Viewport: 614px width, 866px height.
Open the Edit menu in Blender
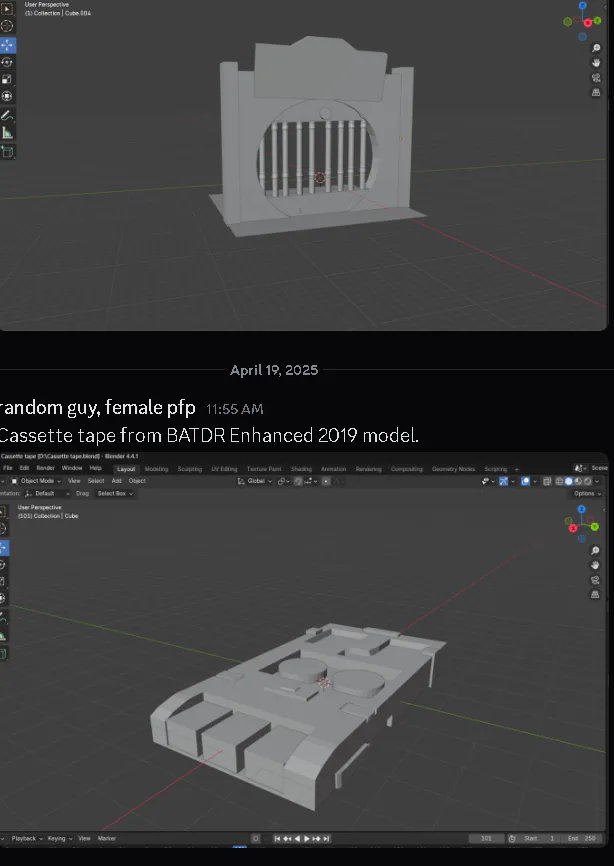point(24,468)
